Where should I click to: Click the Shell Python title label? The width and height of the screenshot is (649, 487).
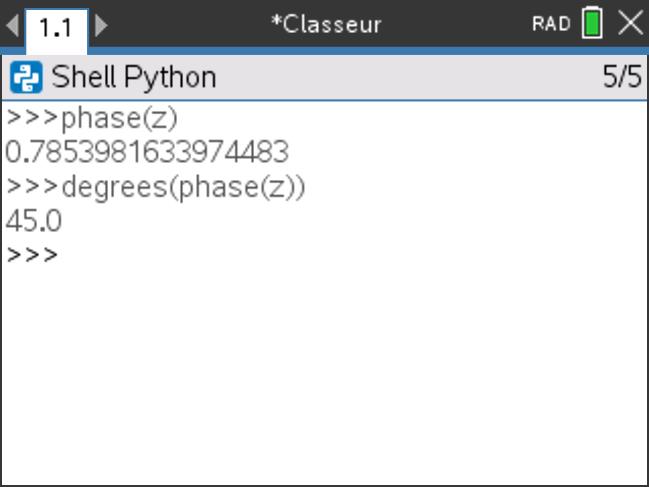coord(133,77)
